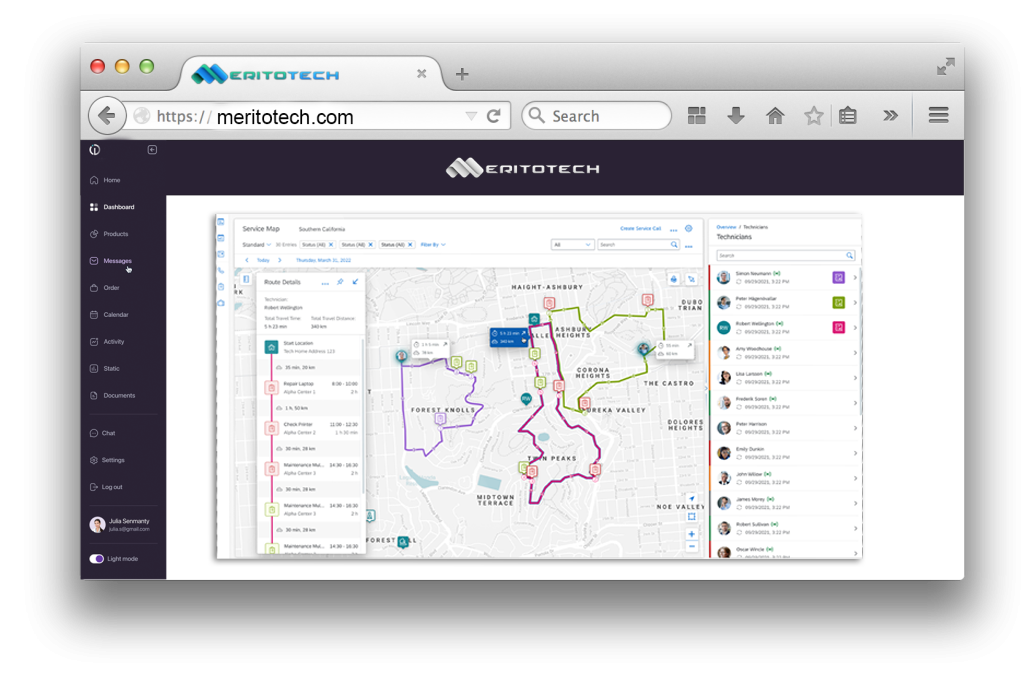The height and width of the screenshot is (677, 1024).
Task: Bookmark the page with the star icon
Action: click(813, 116)
